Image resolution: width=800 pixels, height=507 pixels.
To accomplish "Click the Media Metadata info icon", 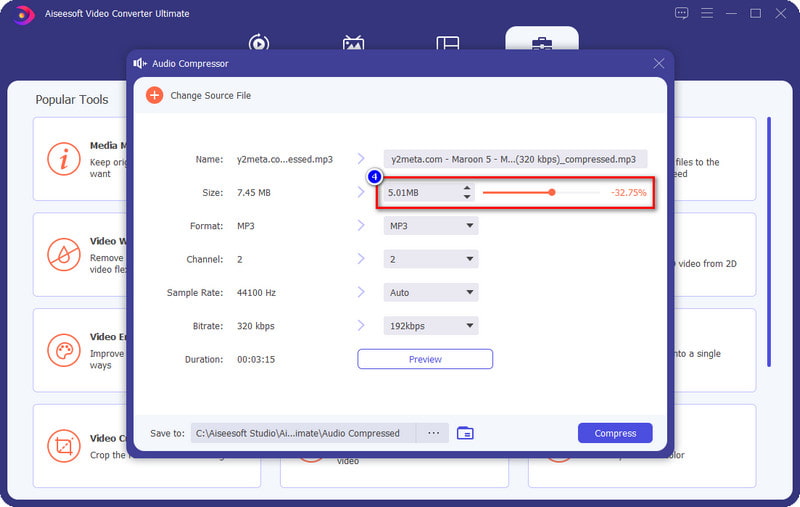I will (64, 158).
